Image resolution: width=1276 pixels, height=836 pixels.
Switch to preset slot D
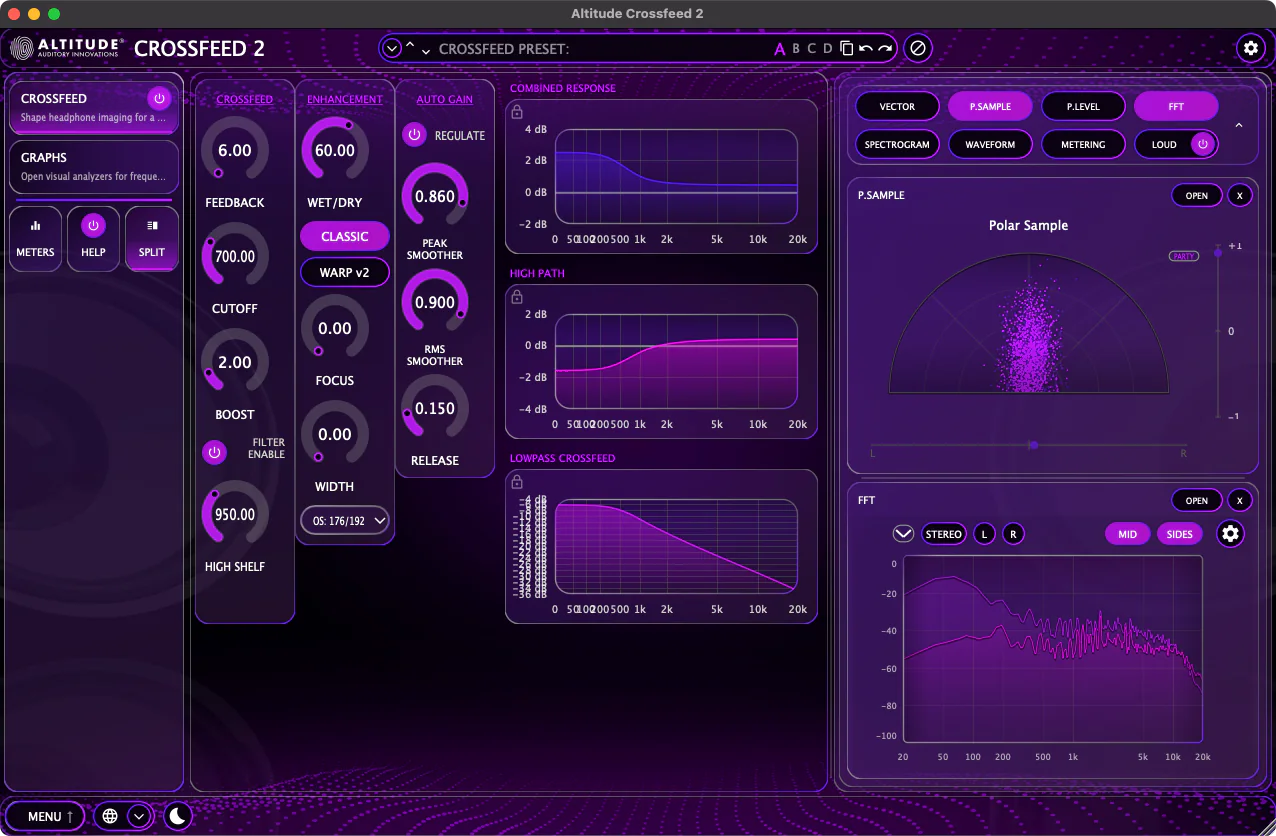tap(828, 48)
